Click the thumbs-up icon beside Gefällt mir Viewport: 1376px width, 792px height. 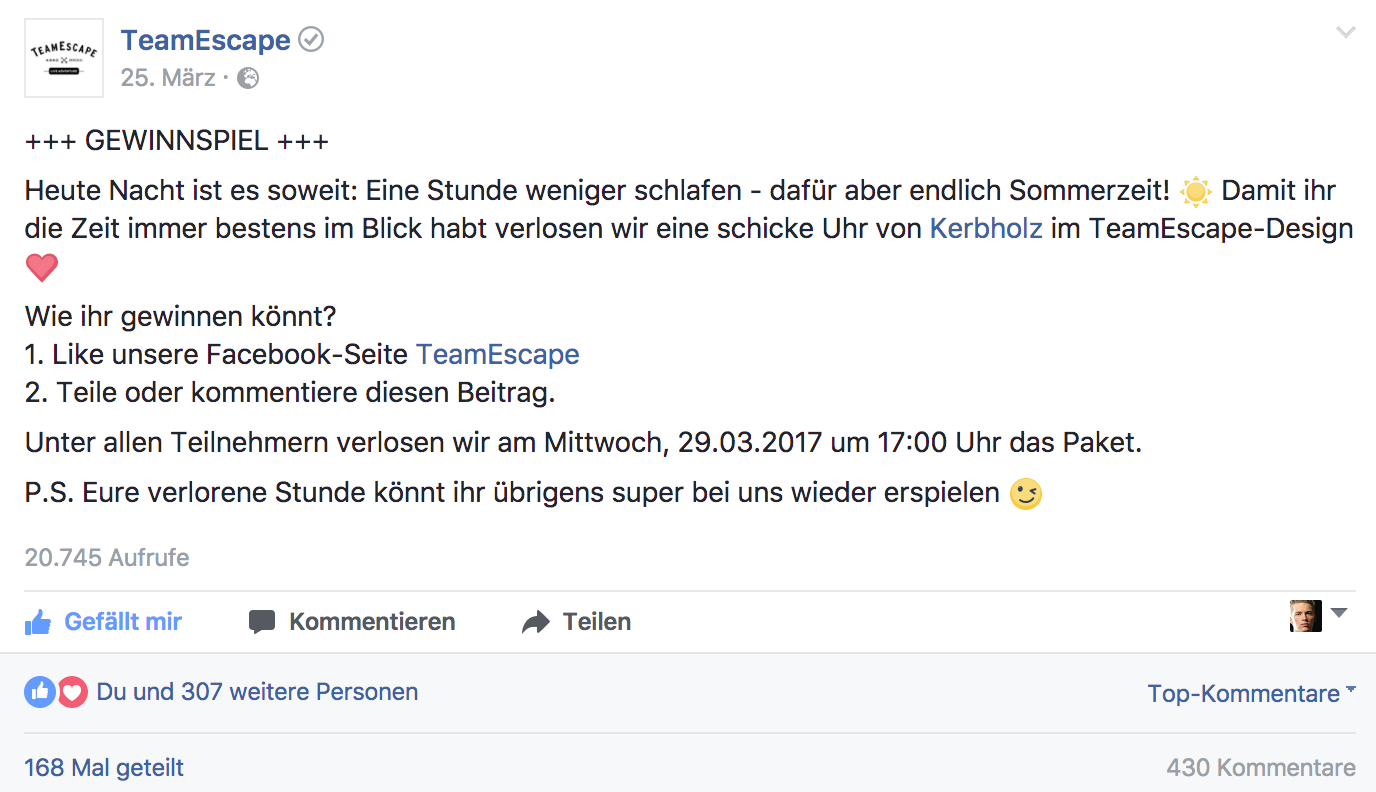point(39,623)
